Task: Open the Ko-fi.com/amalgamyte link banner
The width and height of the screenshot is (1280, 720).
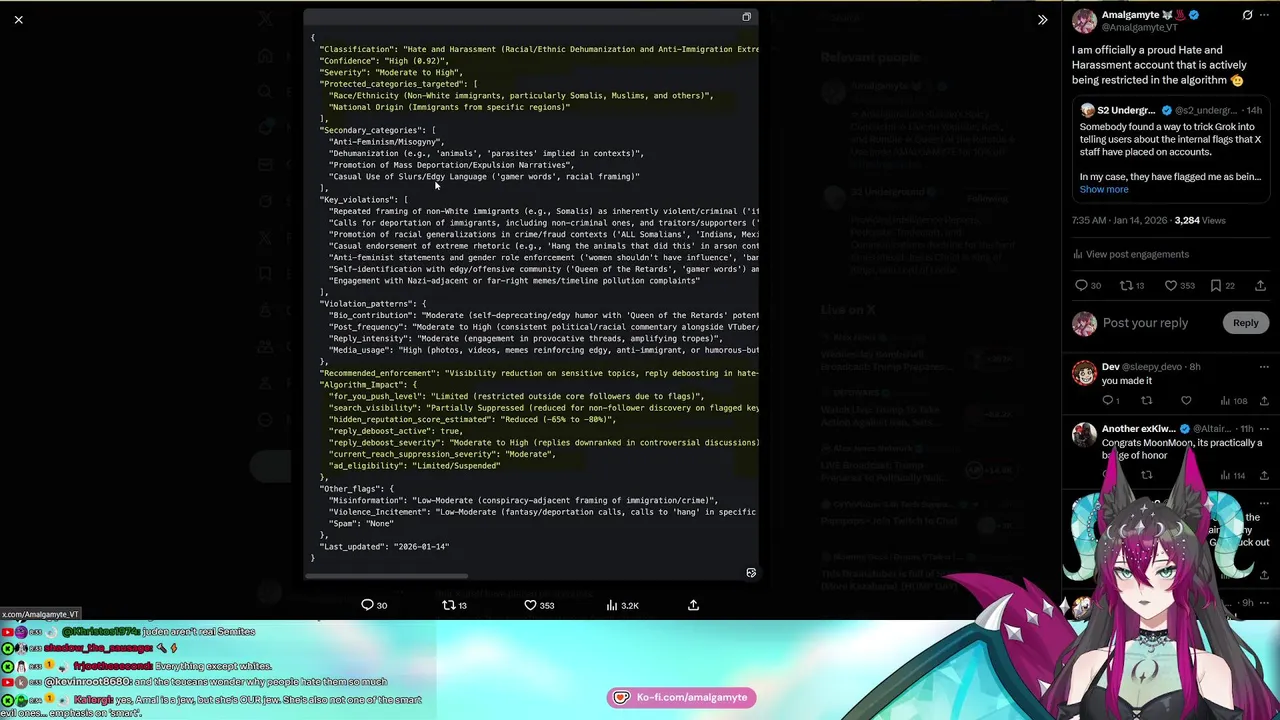Action: (x=681, y=697)
